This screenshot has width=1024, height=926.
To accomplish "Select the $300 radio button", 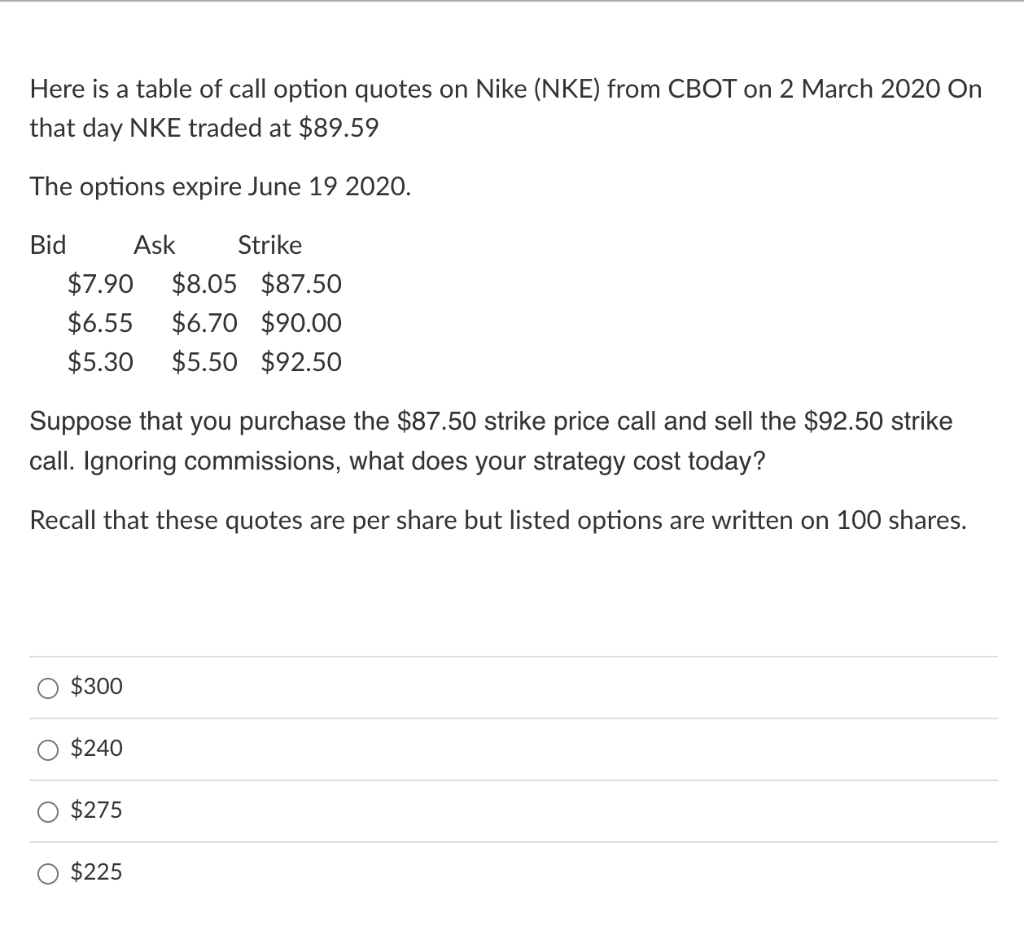I will (48, 688).
